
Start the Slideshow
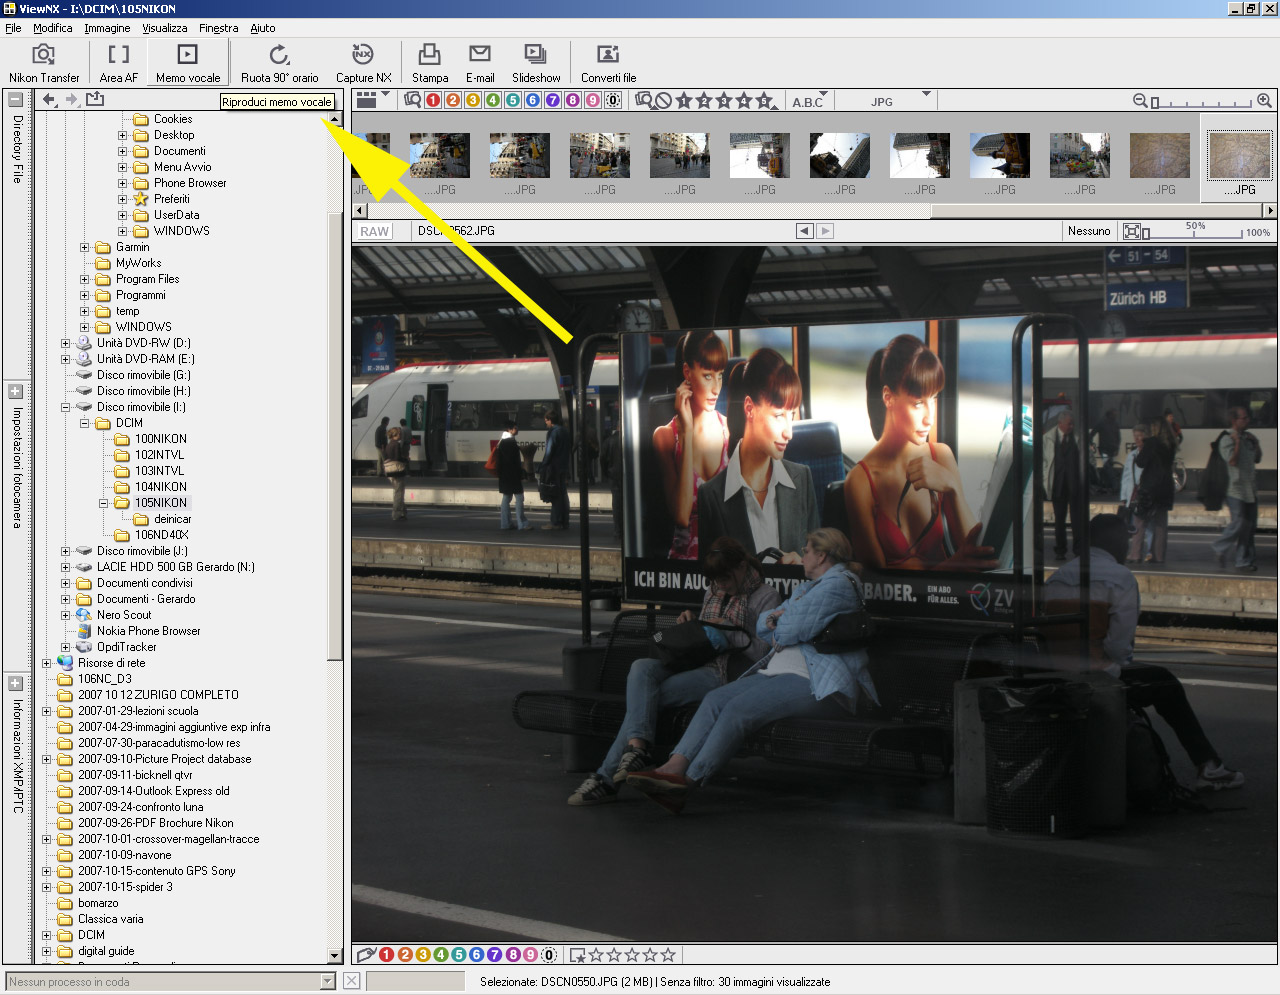click(x=536, y=63)
